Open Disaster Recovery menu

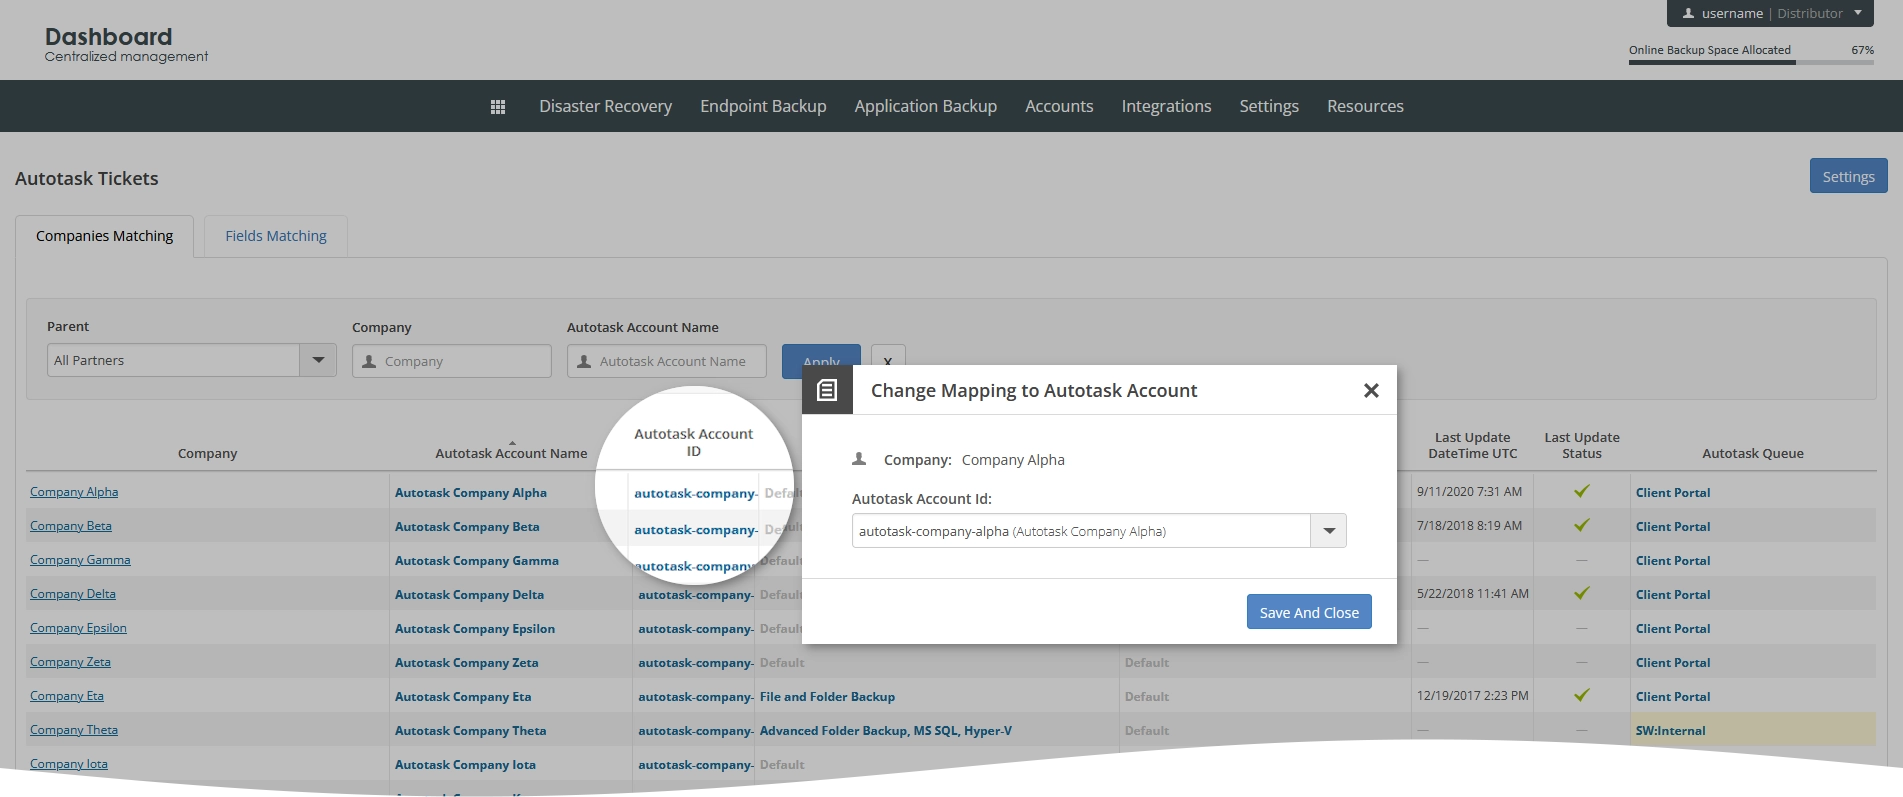pyautogui.click(x=606, y=106)
